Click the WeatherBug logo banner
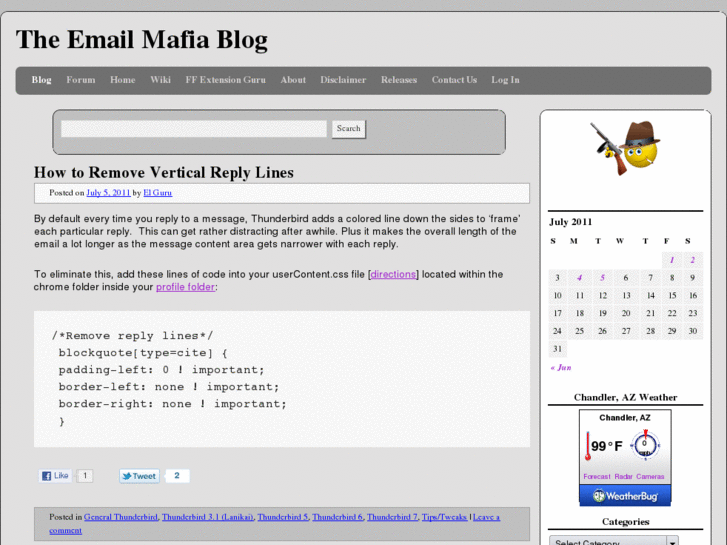Viewport: 727px width, 545px height. 625,496
